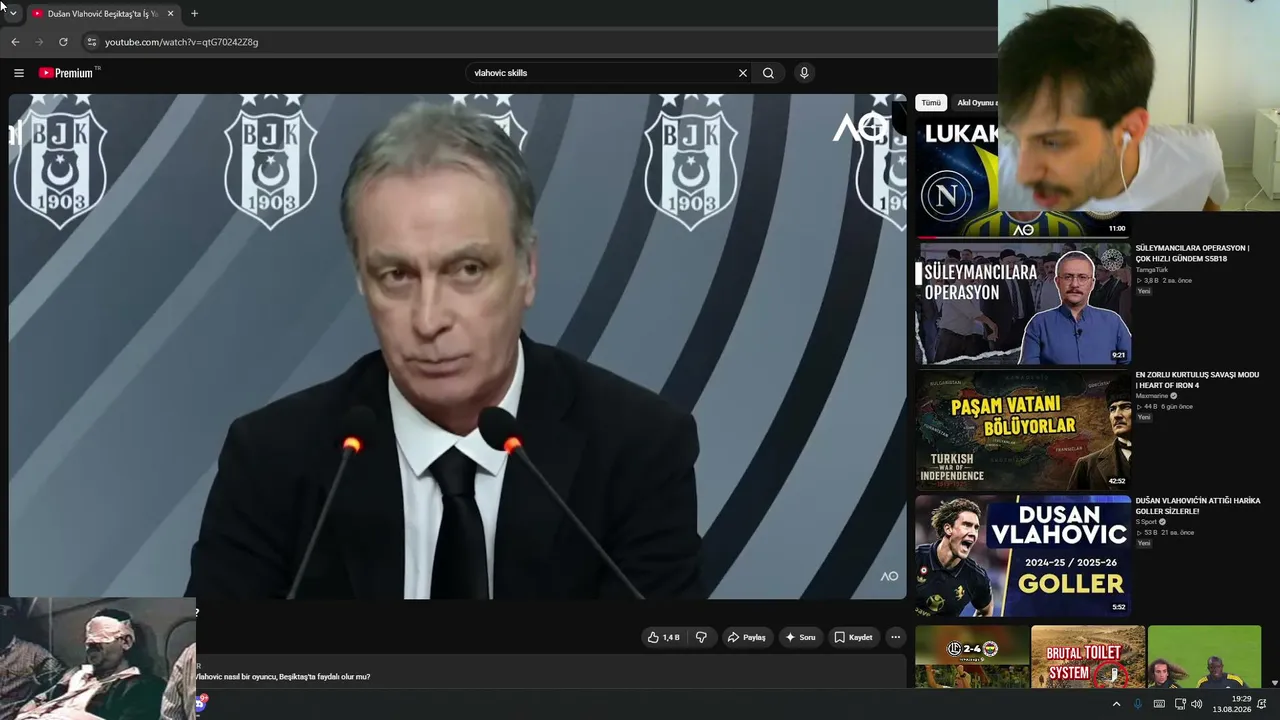Go to YouTube Premium home logo
Image resolution: width=1280 pixels, height=720 pixels.
pyautogui.click(x=69, y=73)
